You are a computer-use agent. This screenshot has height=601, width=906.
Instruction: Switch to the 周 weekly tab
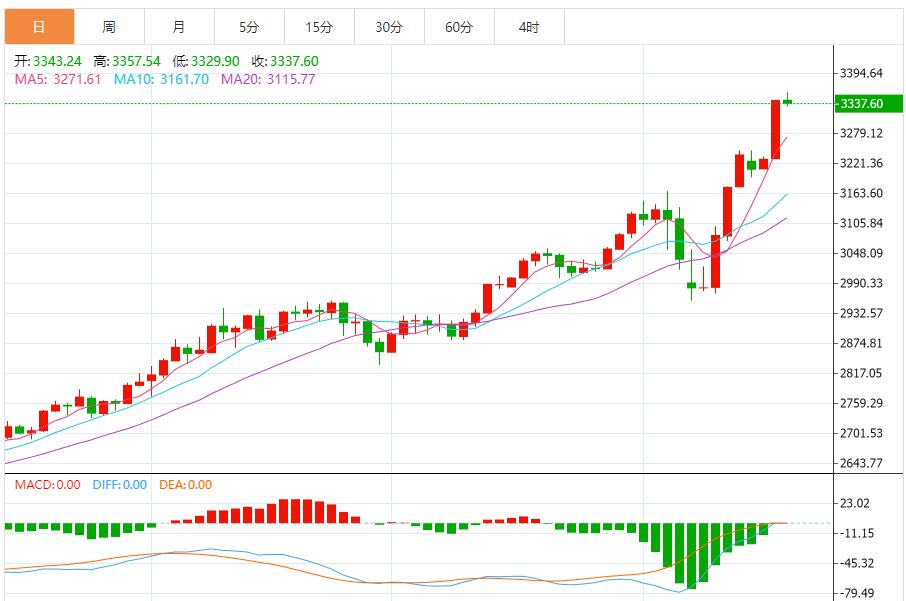[109, 27]
